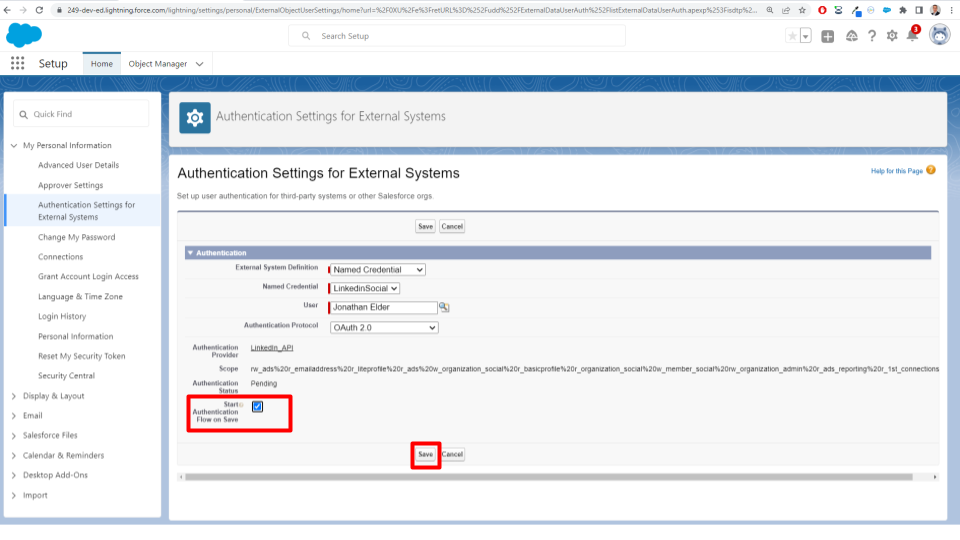
Task: Bookmark this page with the star in address bar
Action: [802, 10]
